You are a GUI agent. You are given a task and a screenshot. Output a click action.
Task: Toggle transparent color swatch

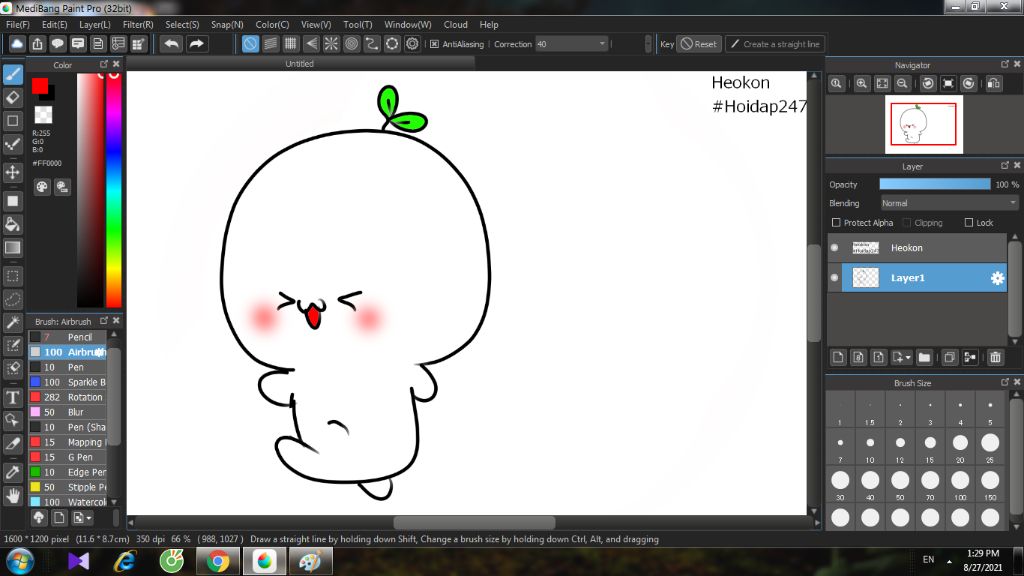(43, 115)
